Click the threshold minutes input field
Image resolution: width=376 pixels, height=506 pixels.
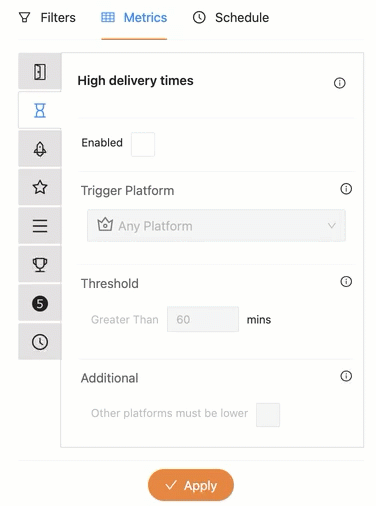click(203, 319)
